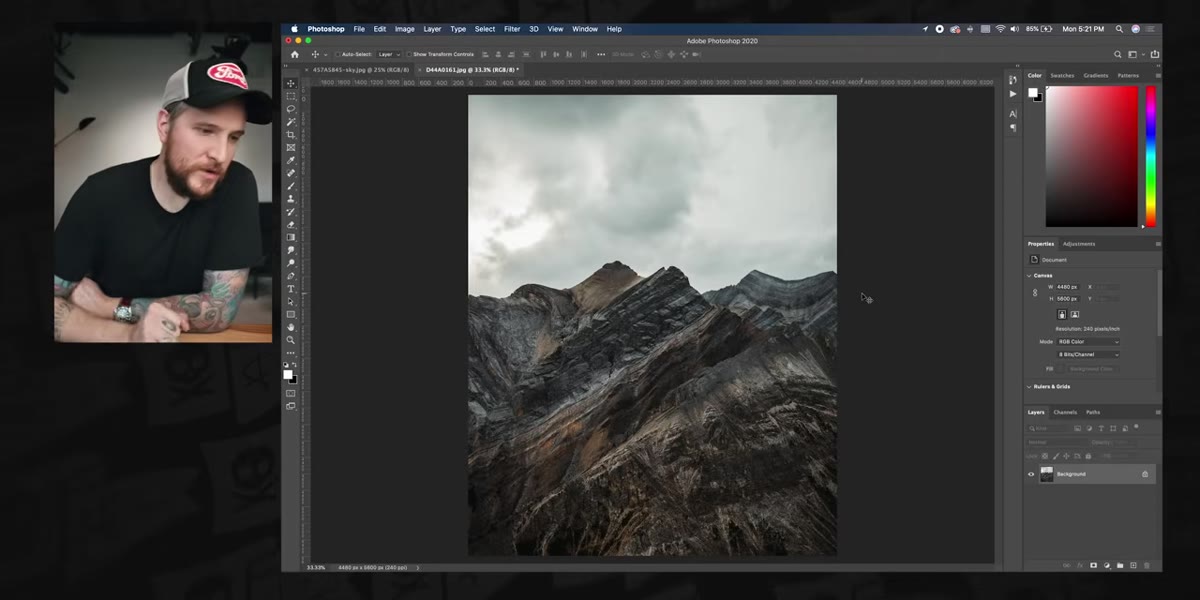The width and height of the screenshot is (1200, 600).
Task: Create a new layer with plus icon
Action: coord(1133,565)
